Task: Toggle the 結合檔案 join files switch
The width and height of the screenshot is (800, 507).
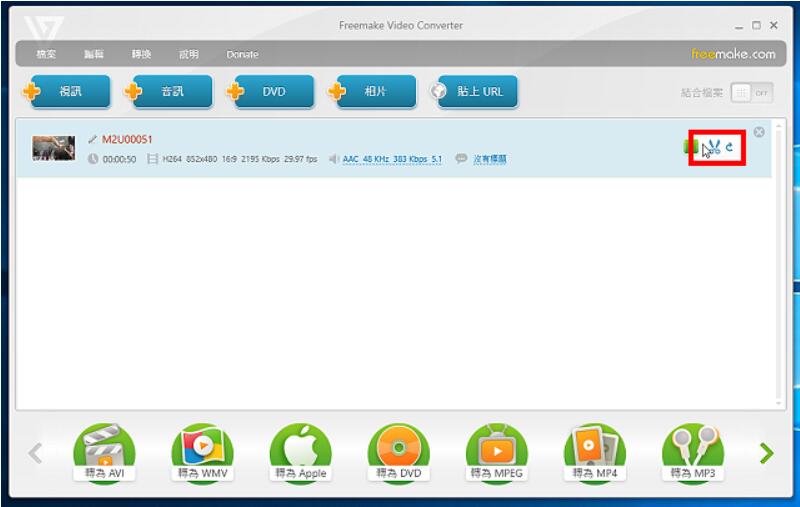Action: [752, 93]
